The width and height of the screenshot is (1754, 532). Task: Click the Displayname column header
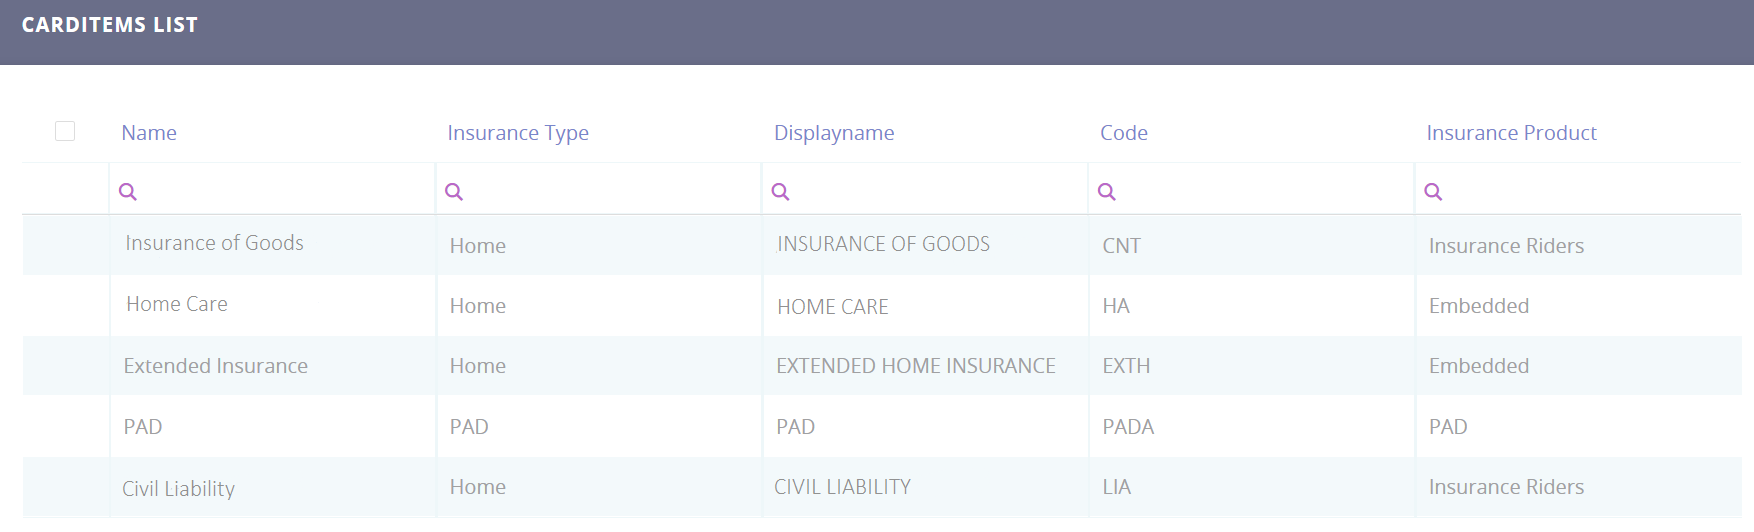pos(834,133)
